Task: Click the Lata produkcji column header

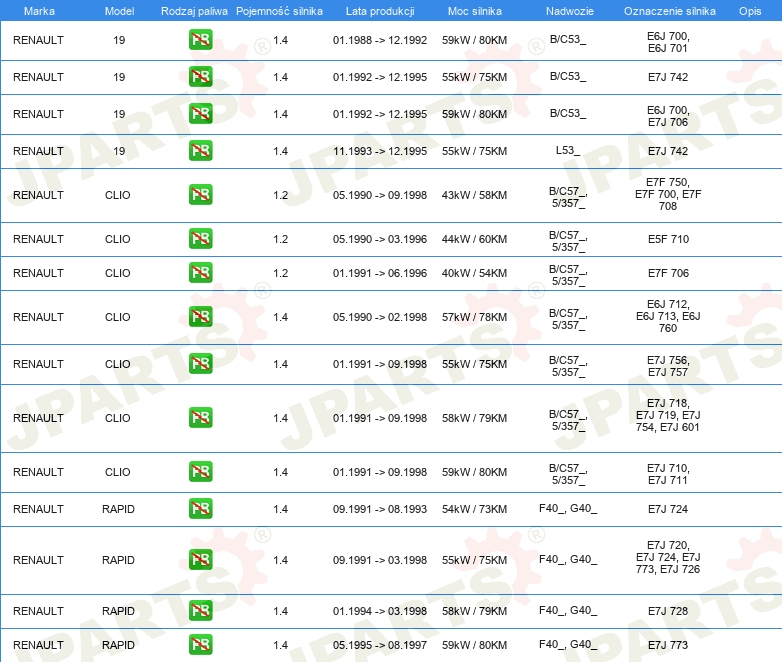Action: click(x=380, y=11)
